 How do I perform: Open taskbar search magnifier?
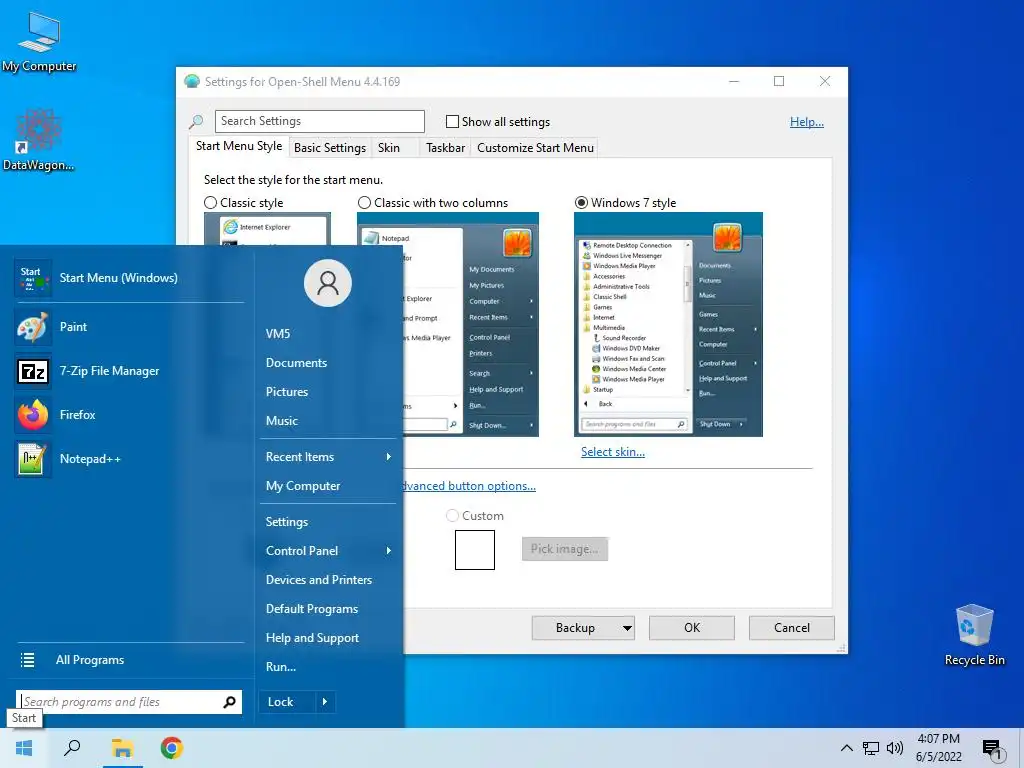click(72, 748)
